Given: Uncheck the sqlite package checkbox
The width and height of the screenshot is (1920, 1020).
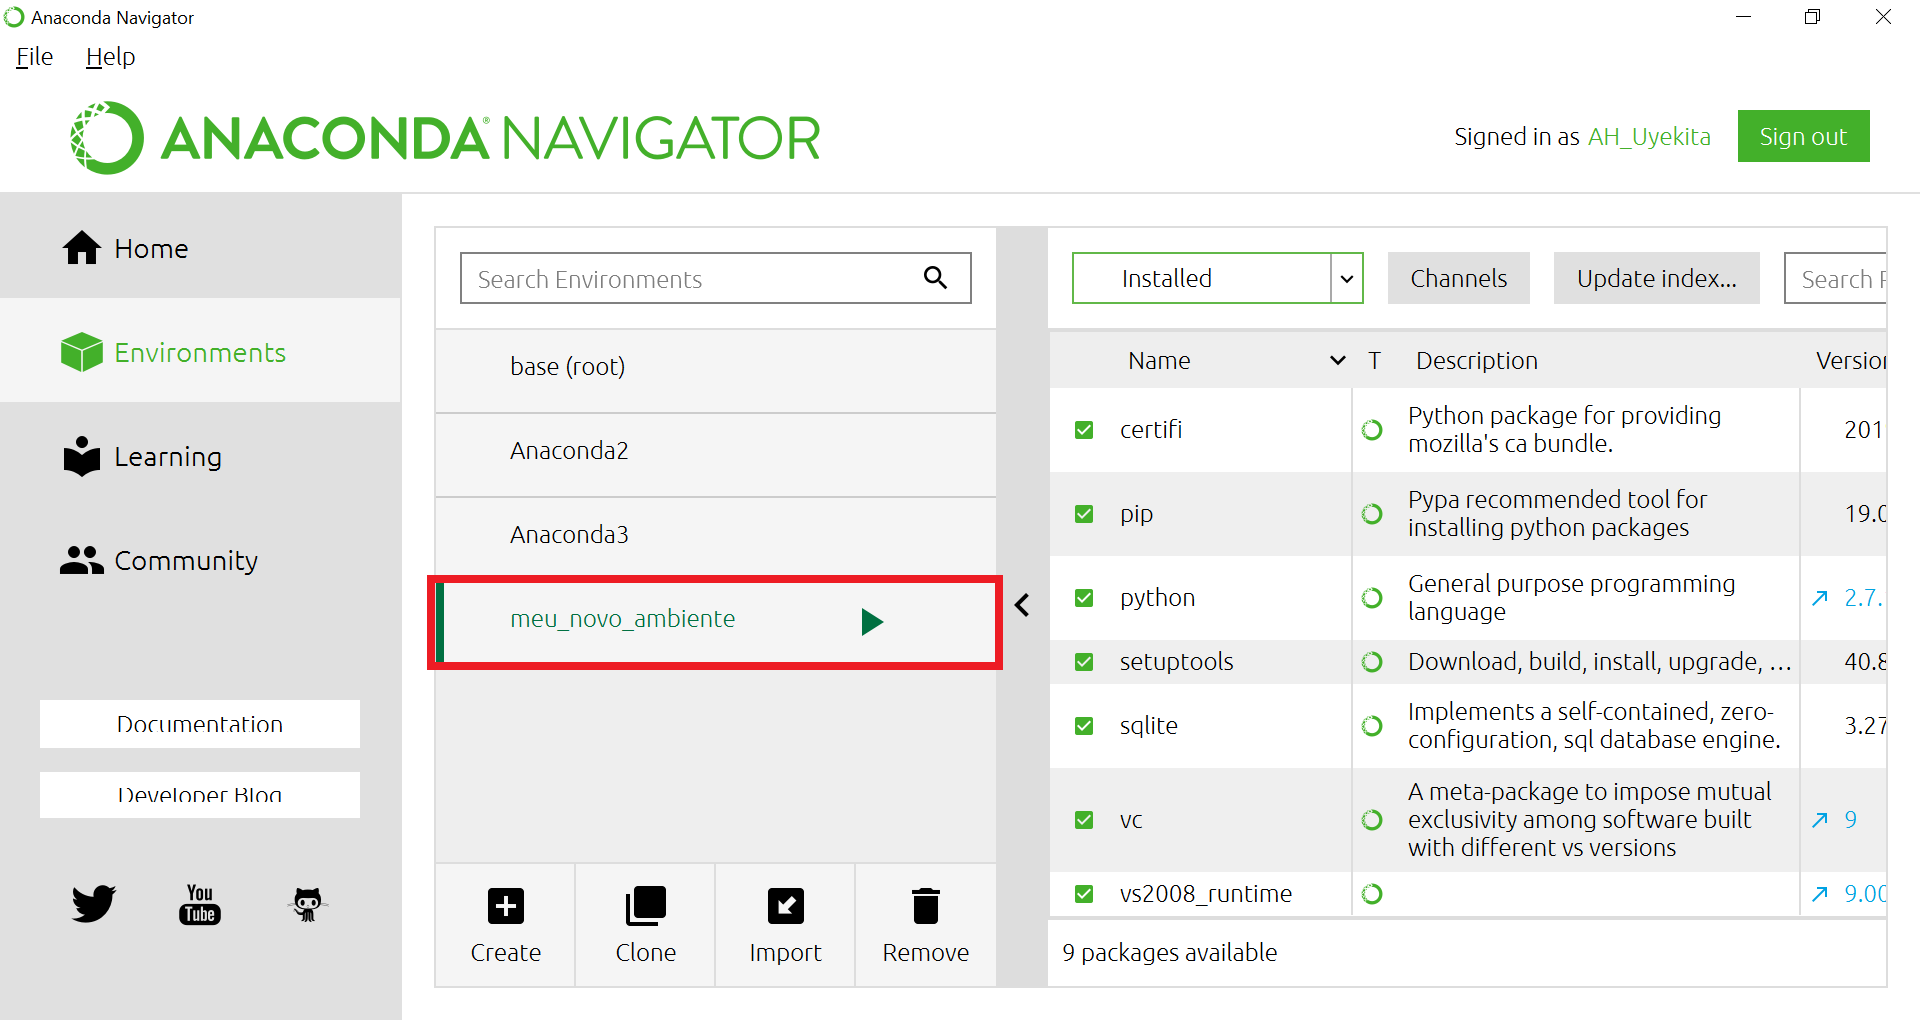Looking at the screenshot, I should click(1084, 725).
